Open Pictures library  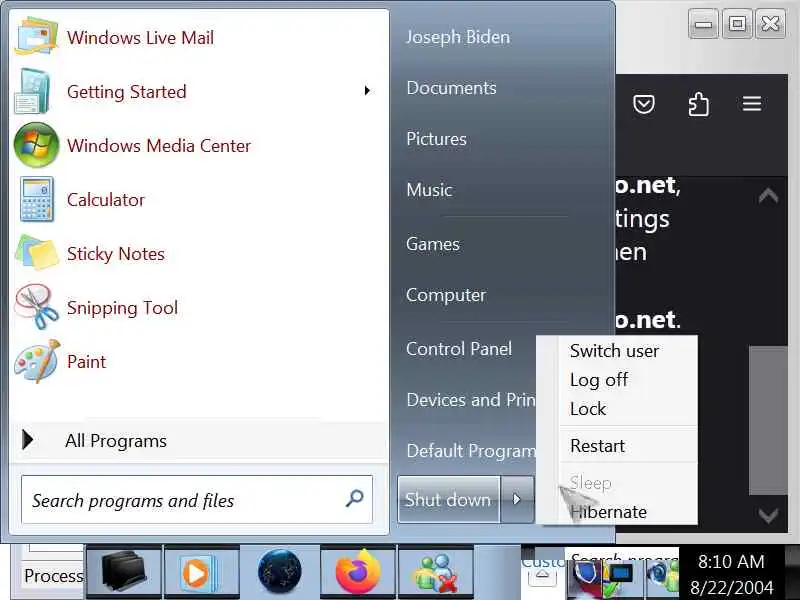coord(436,139)
